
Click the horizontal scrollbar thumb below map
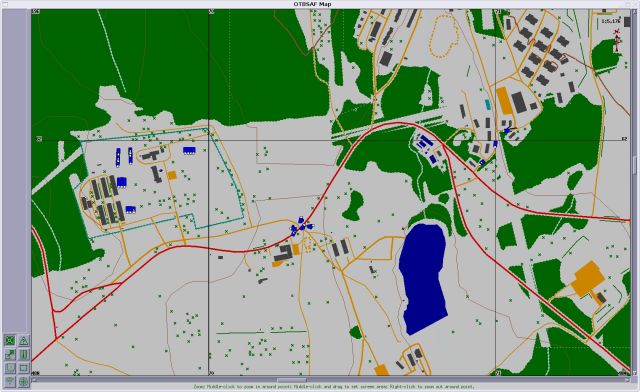point(292,381)
